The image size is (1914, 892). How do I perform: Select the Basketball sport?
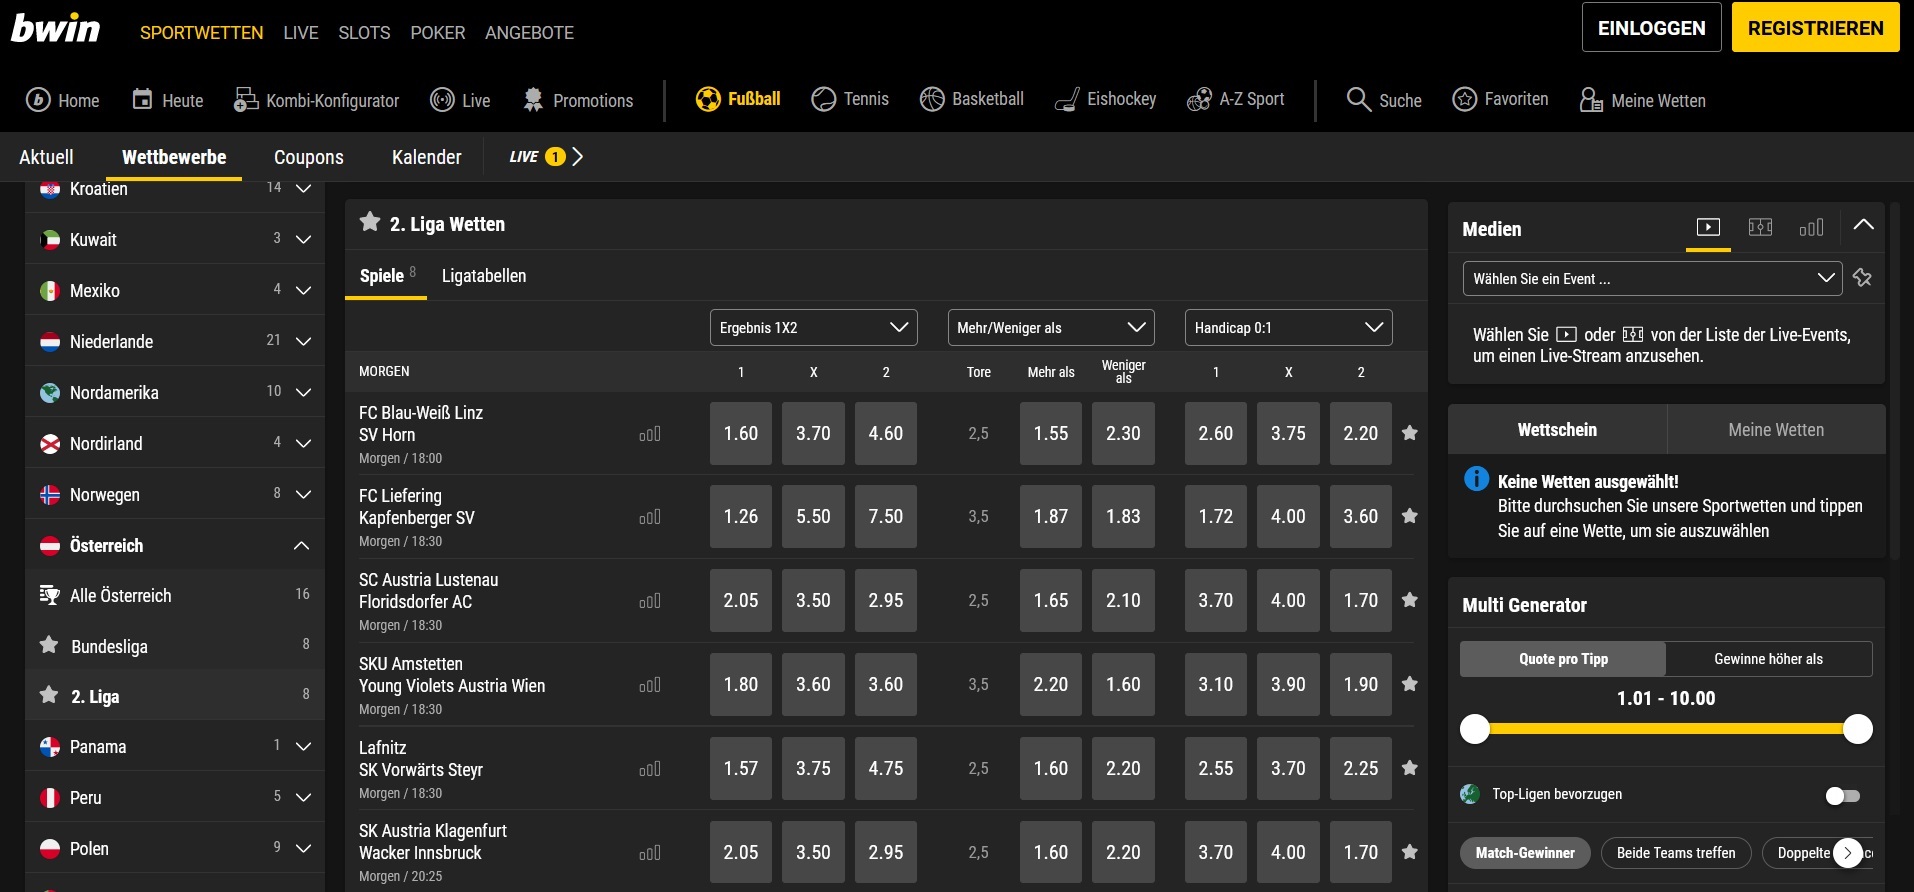click(972, 99)
